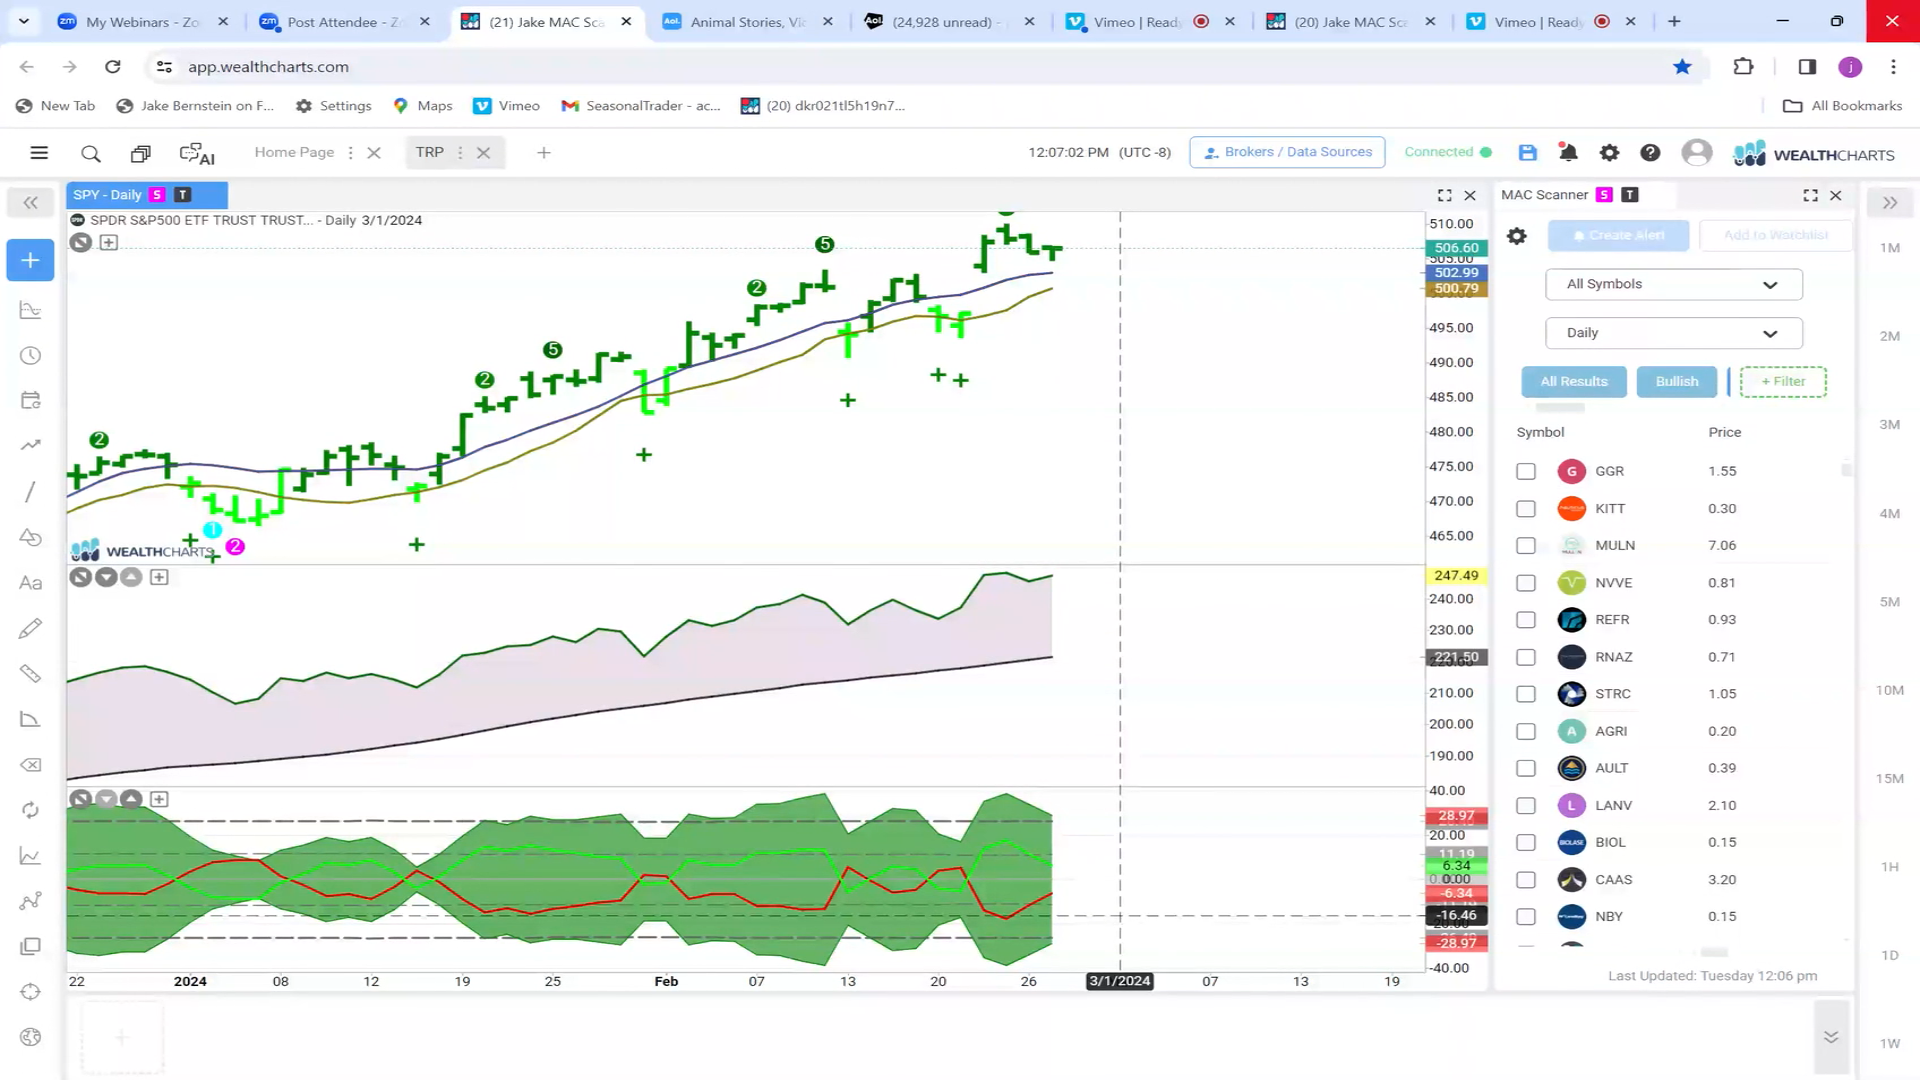Select the trend line drawing tool
1920x1080 pixels.
pos(30,491)
